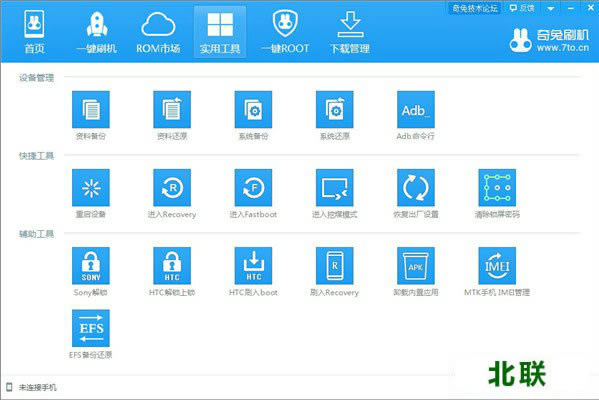Screen dimensions: 599x400
Task: Go to the ROM市场 tab
Action: 158,32
